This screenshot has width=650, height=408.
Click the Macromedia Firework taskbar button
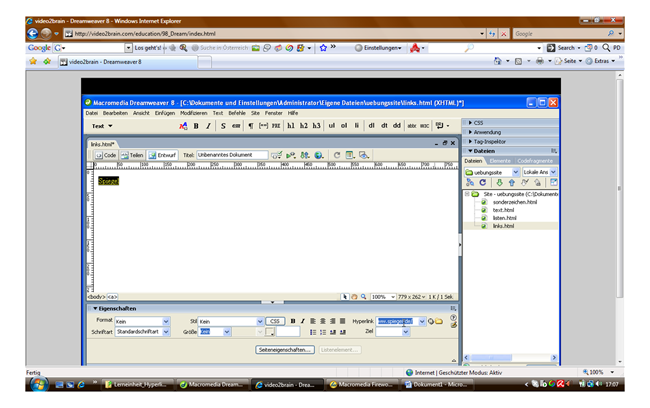pos(361,385)
